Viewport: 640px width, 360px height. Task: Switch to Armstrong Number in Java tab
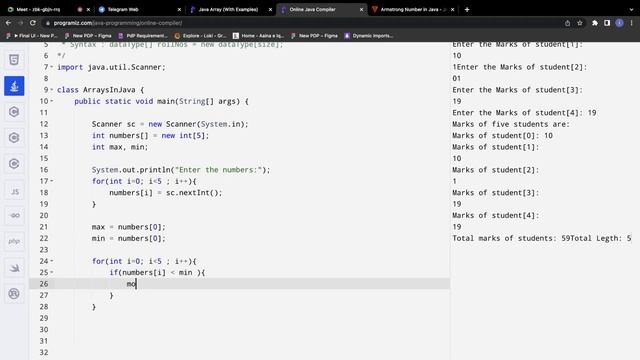pos(413,9)
